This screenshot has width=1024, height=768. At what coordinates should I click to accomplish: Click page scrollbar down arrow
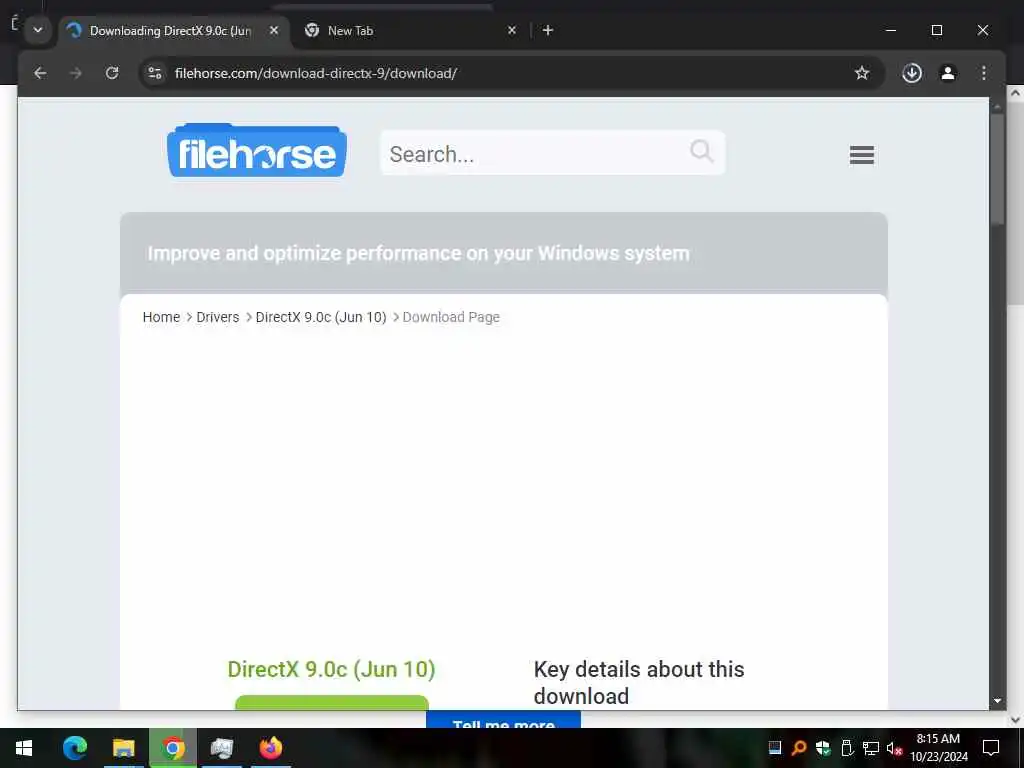coord(997,701)
